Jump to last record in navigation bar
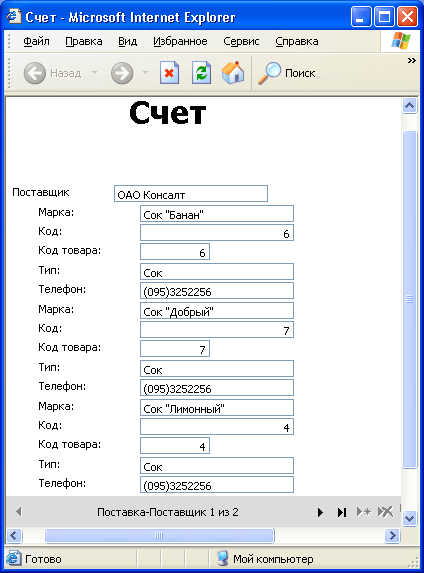The height and width of the screenshot is (573, 424). [342, 512]
